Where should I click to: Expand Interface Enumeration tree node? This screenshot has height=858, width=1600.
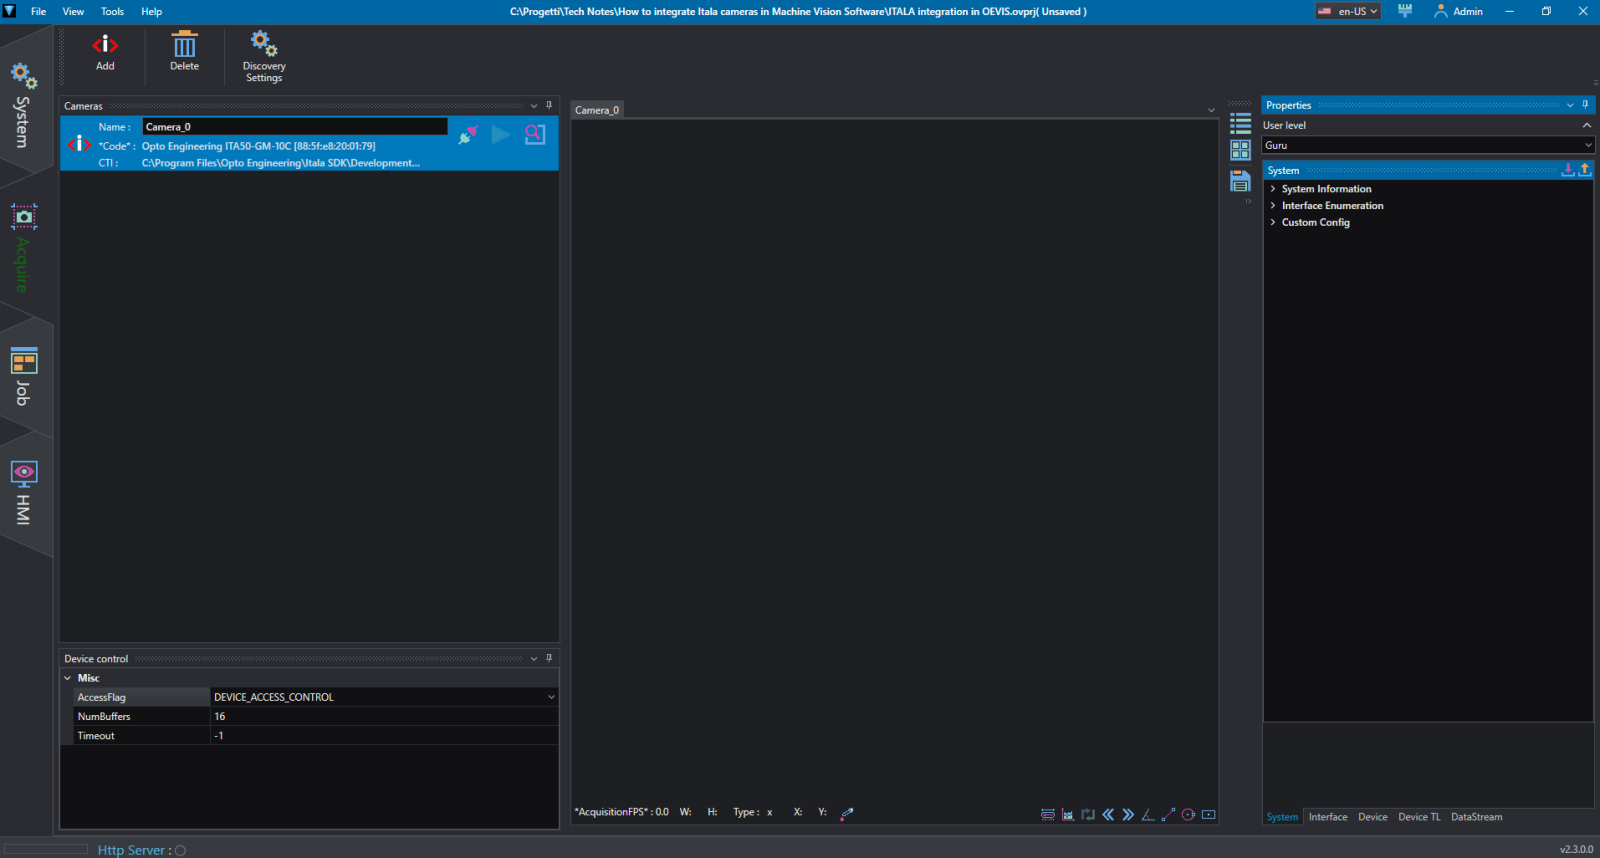(x=1273, y=206)
